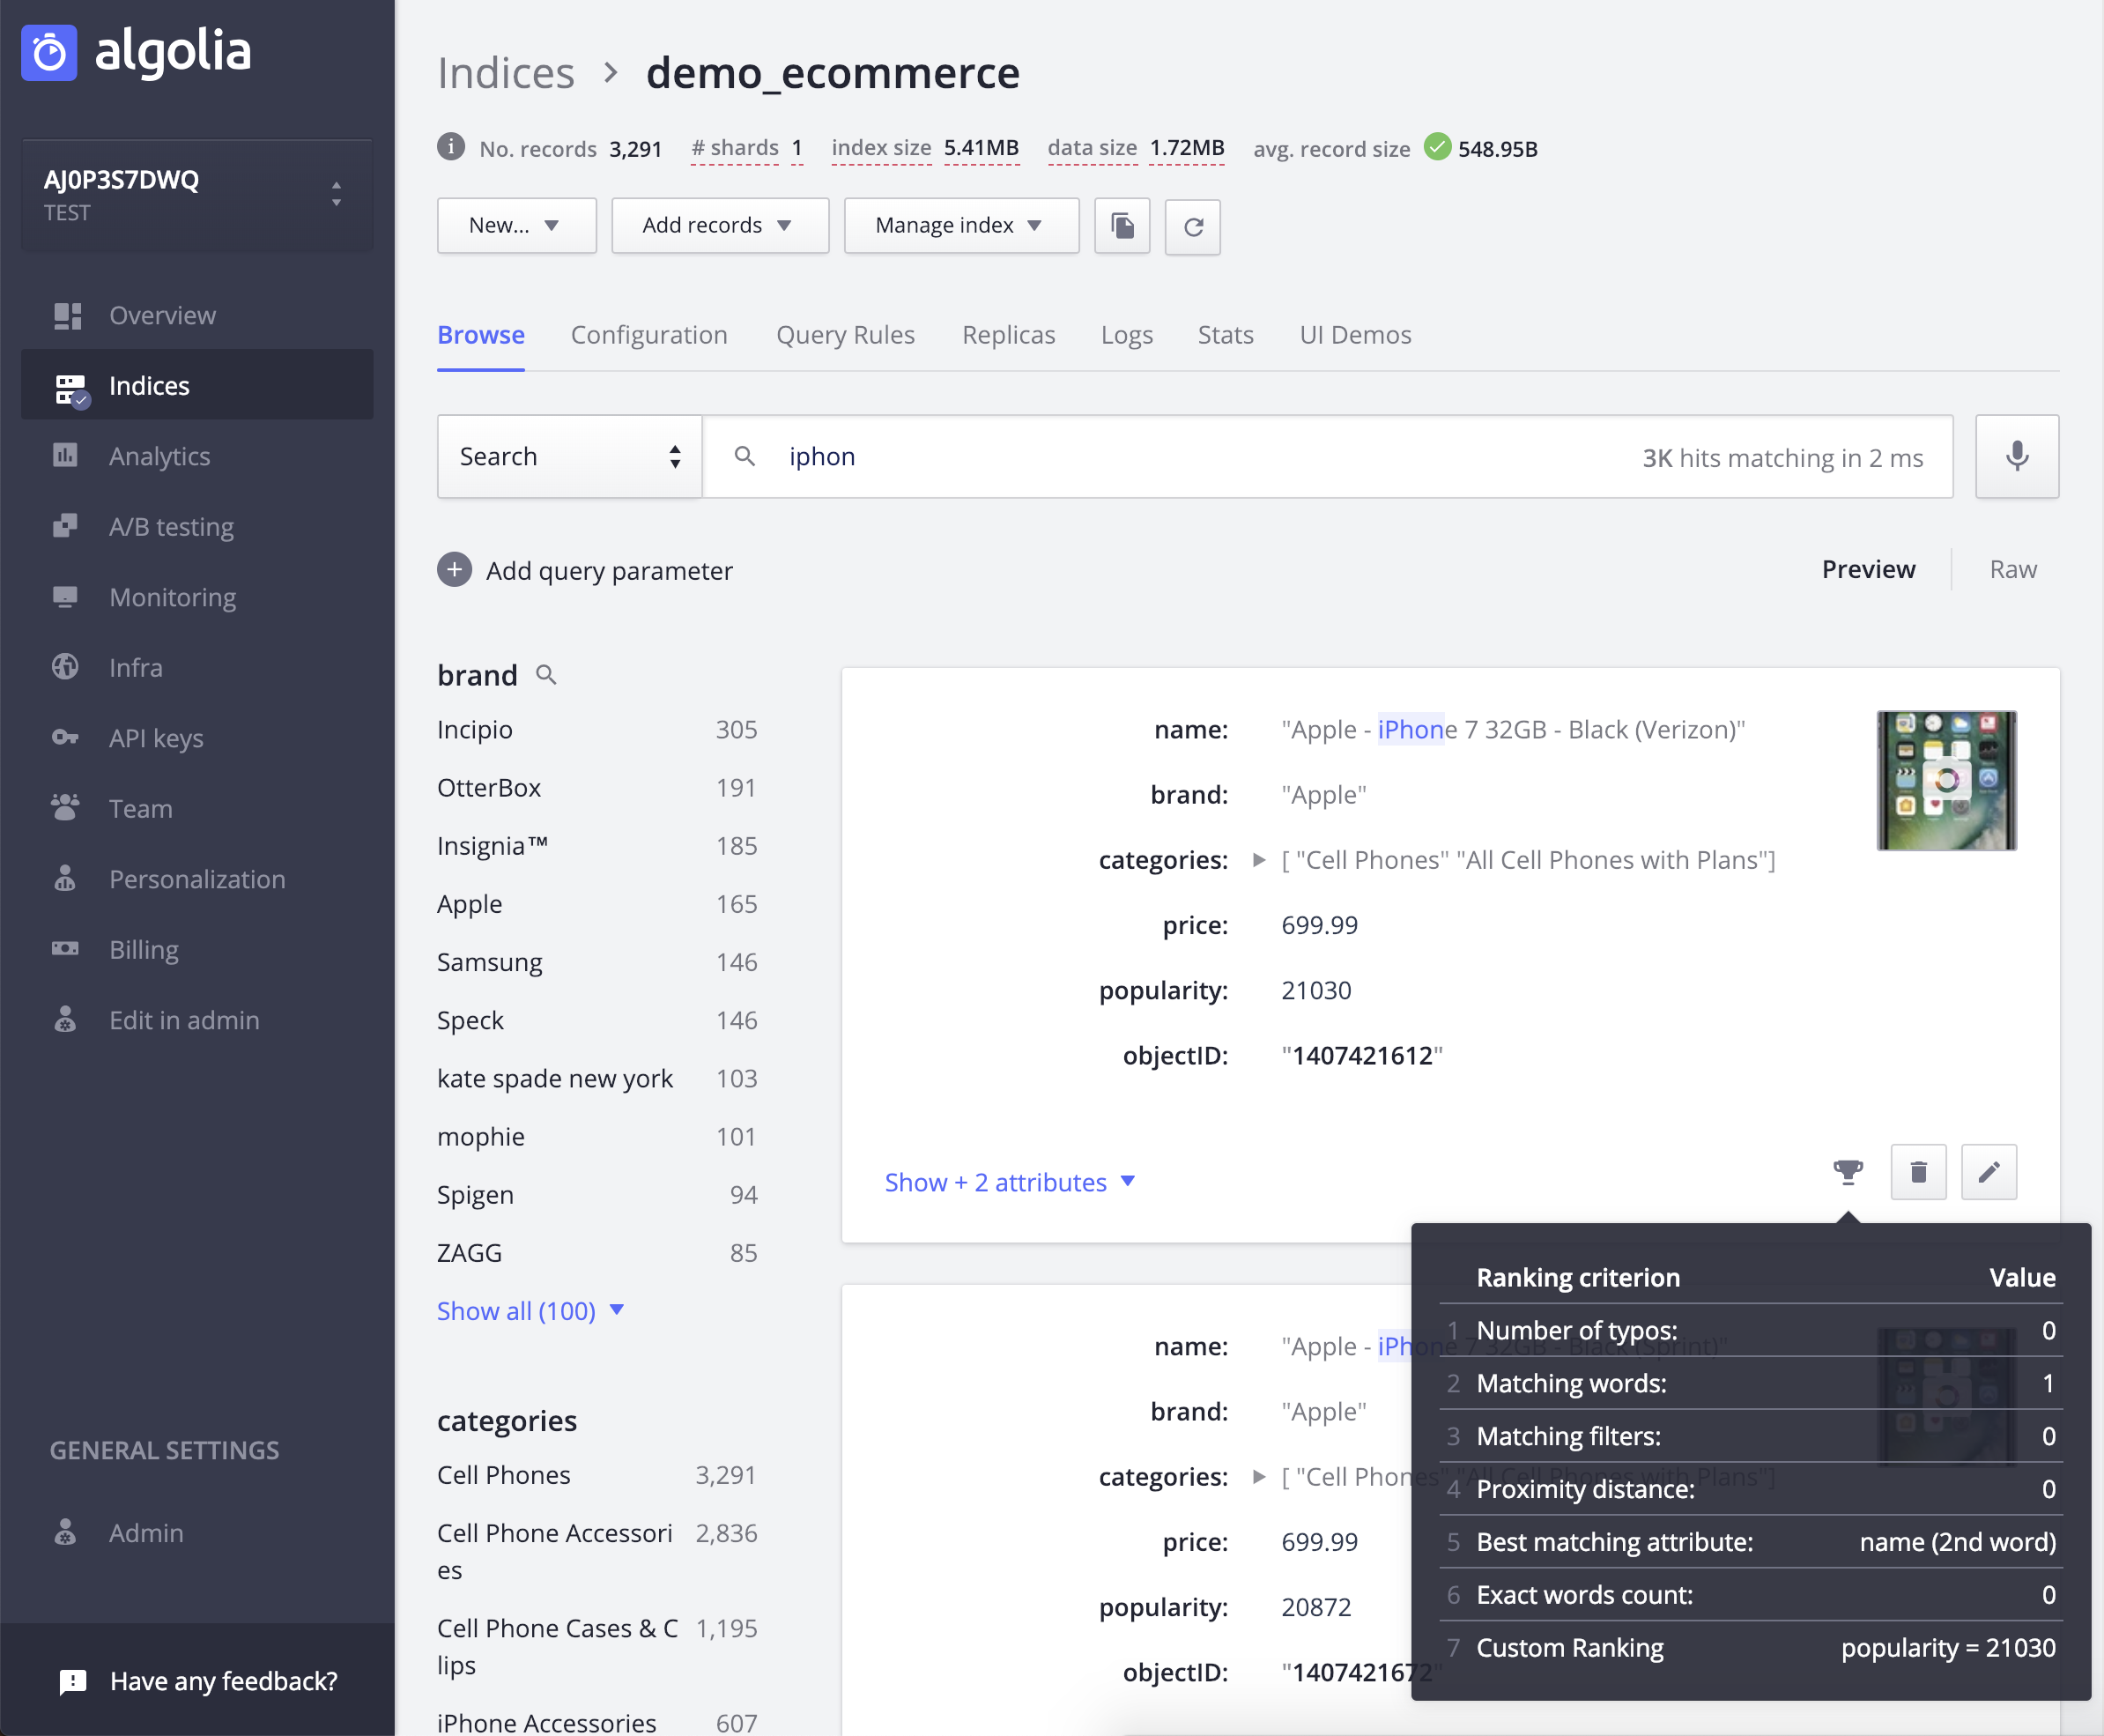Open the Logs tab
The width and height of the screenshot is (2104, 1736).
pyautogui.click(x=1127, y=335)
